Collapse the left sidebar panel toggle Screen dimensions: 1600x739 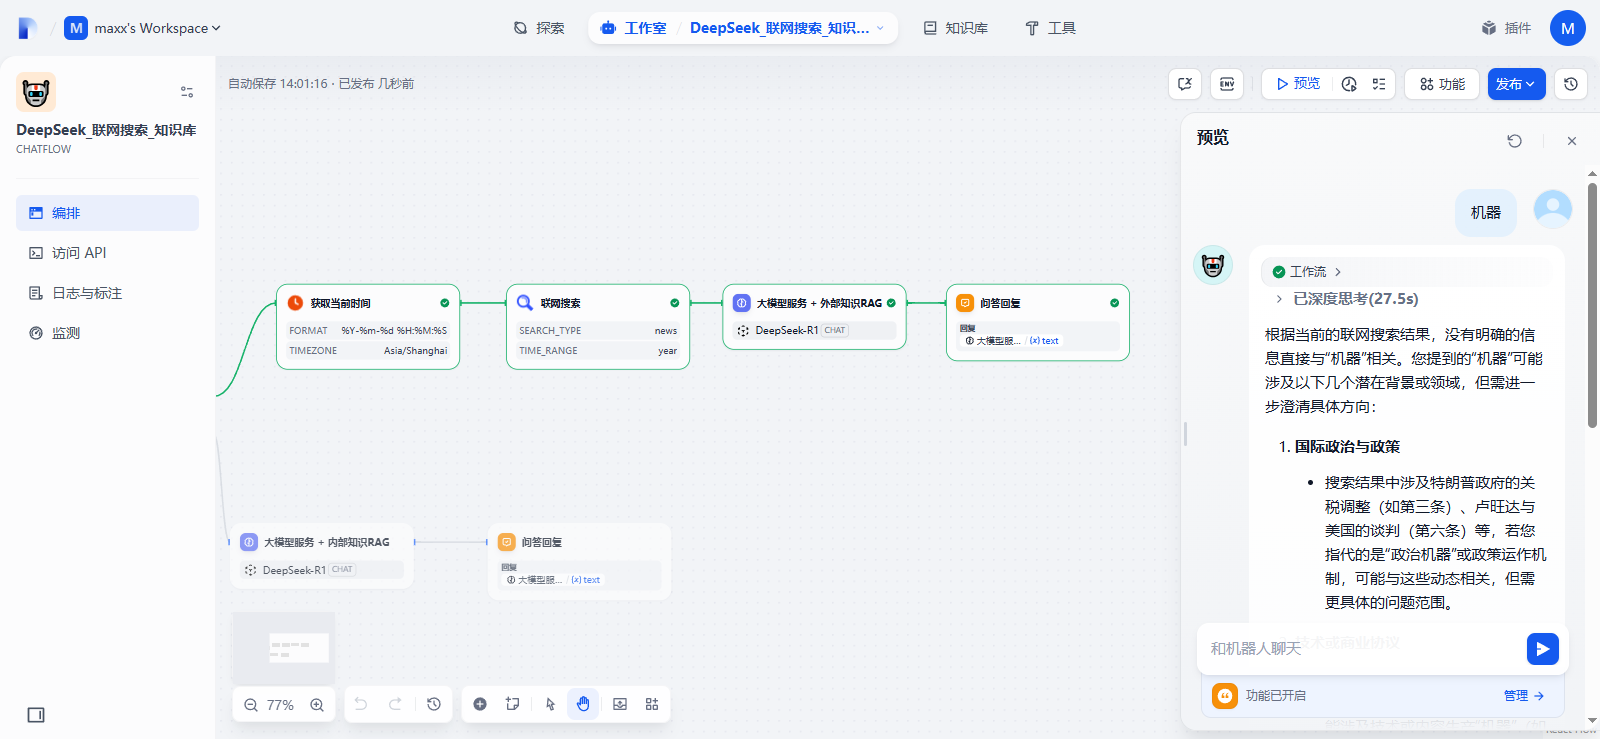(36, 715)
